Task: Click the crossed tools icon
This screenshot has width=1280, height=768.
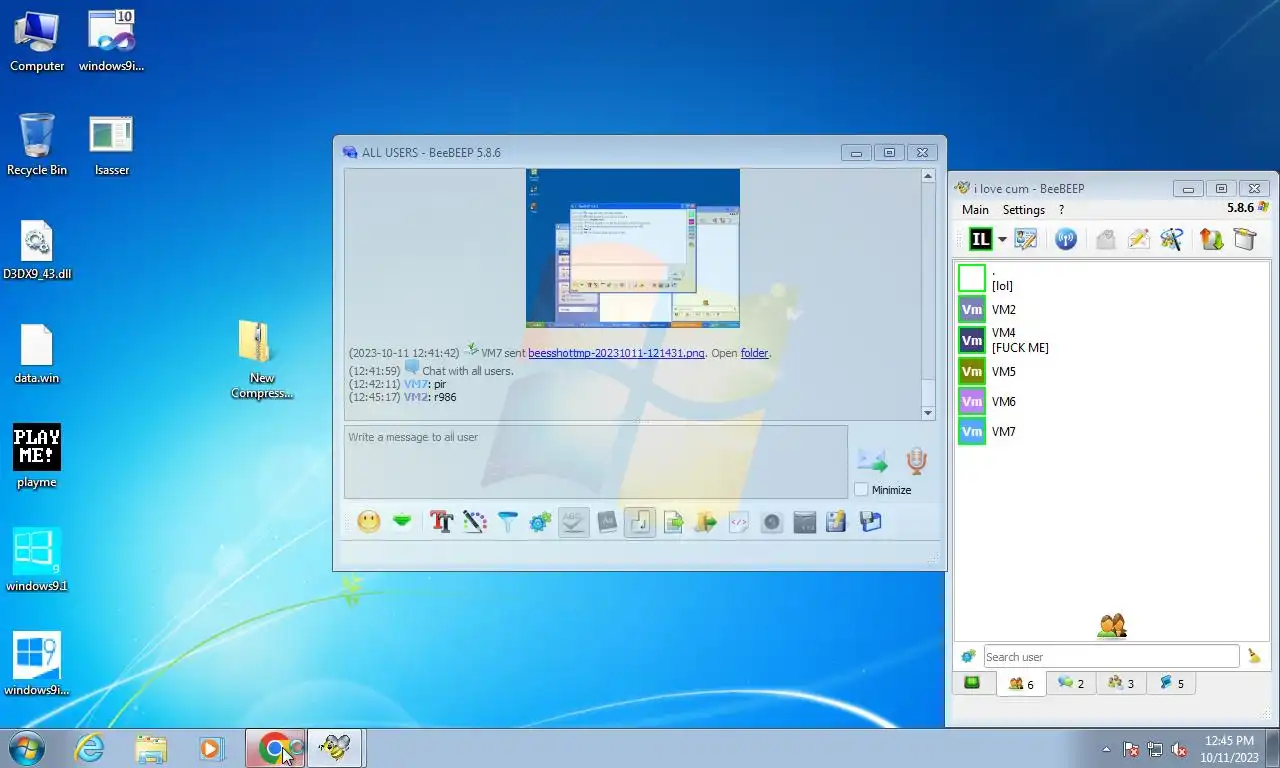Action: pos(1172,239)
